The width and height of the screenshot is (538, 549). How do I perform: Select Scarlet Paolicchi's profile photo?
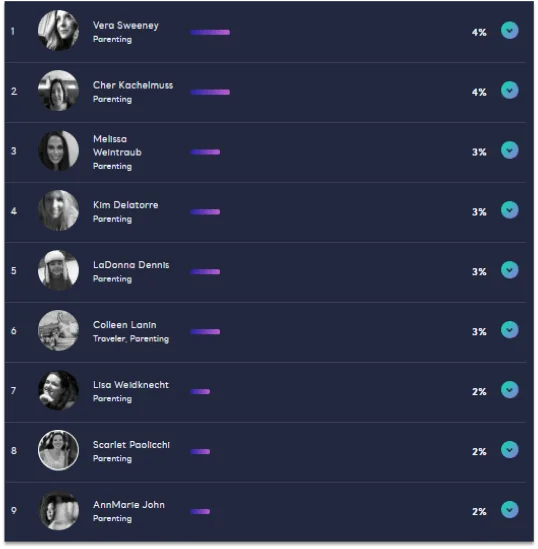tap(58, 450)
